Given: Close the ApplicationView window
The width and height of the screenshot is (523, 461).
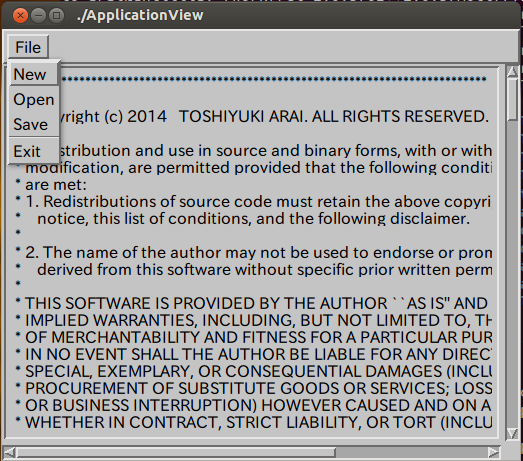Looking at the screenshot, I should [x=20, y=16].
